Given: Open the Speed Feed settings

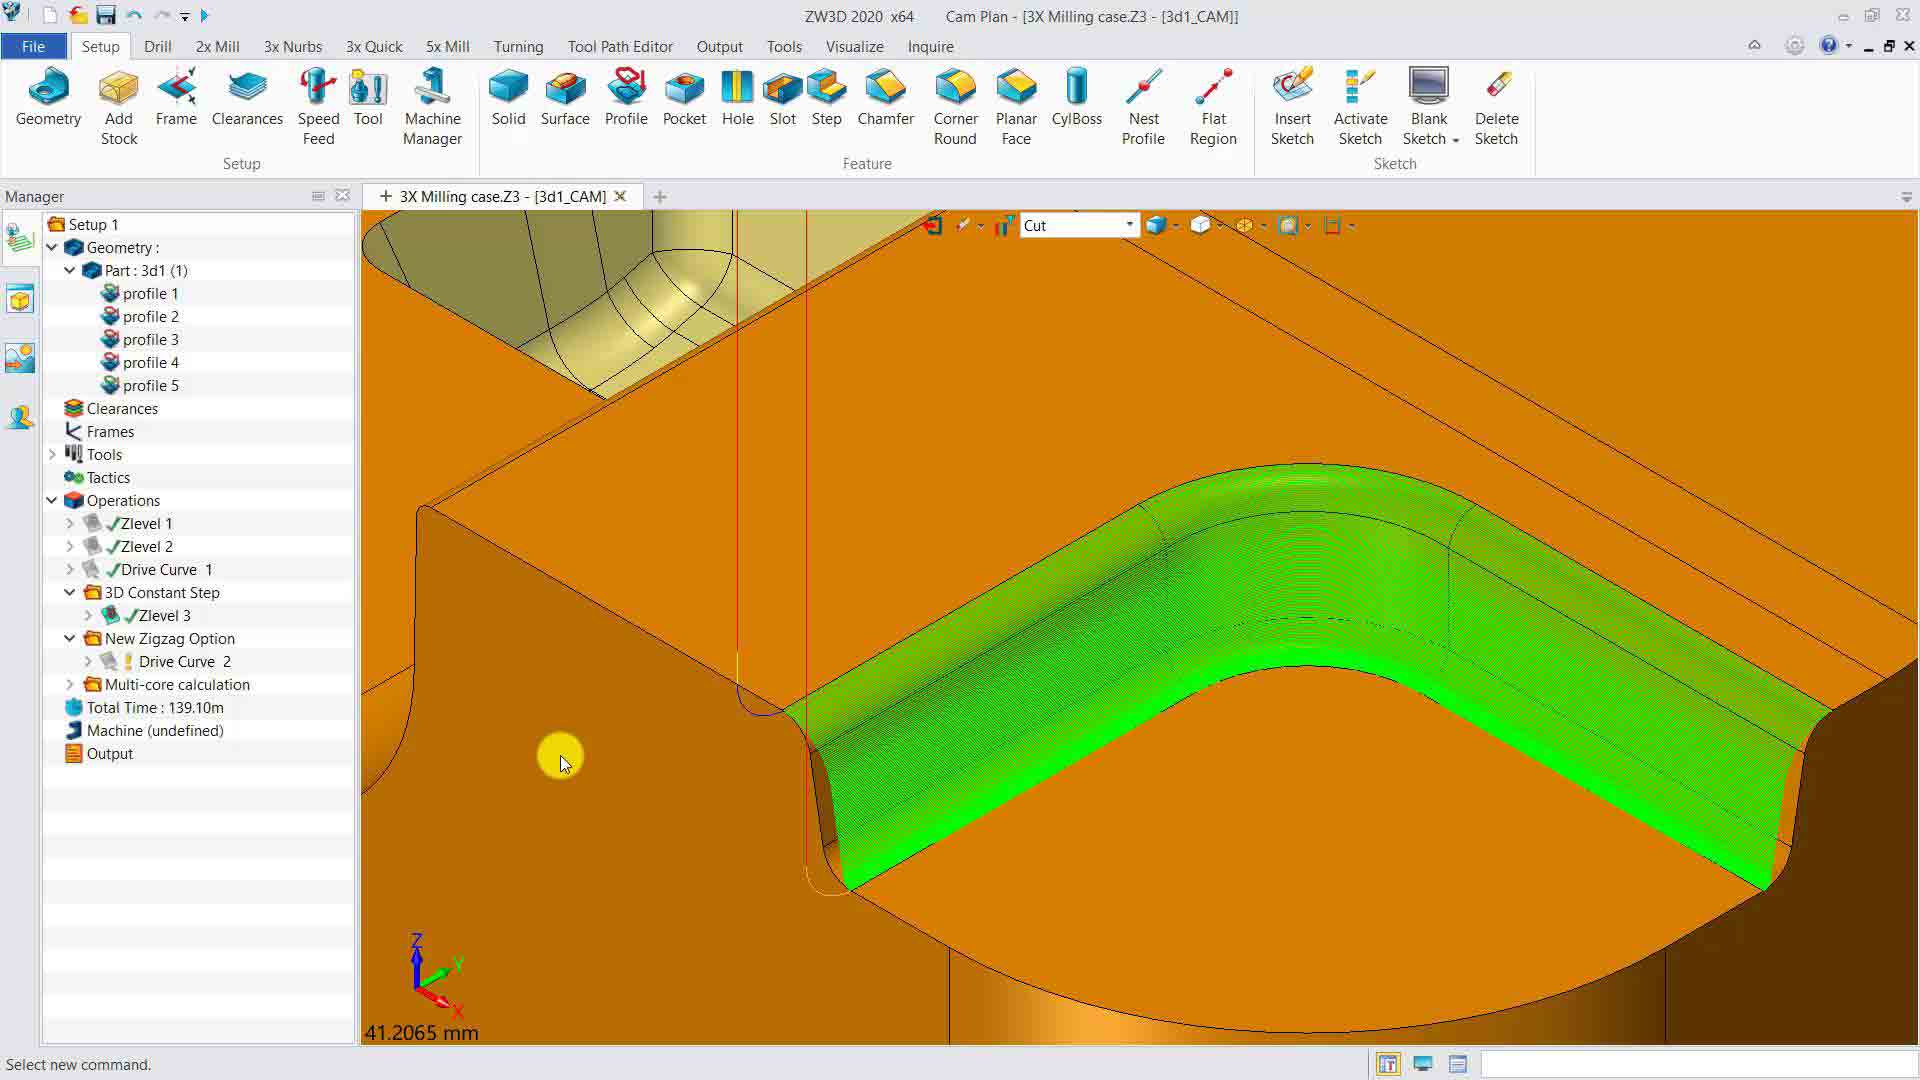Looking at the screenshot, I should [x=318, y=89].
